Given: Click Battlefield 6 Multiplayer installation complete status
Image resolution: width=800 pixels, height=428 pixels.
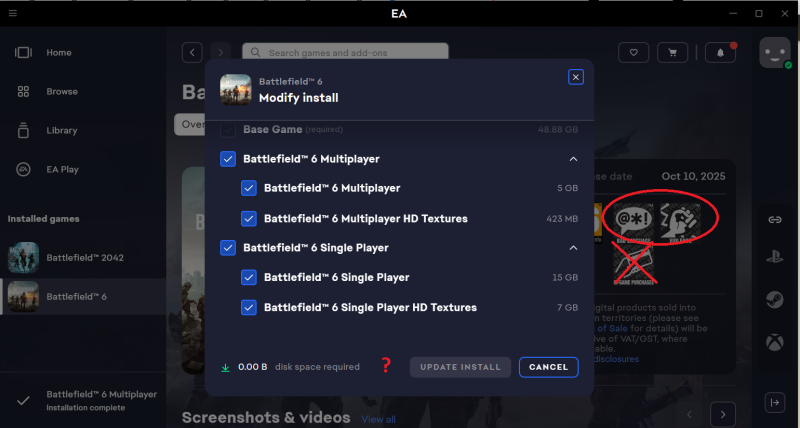Looking at the screenshot, I should tap(102, 401).
